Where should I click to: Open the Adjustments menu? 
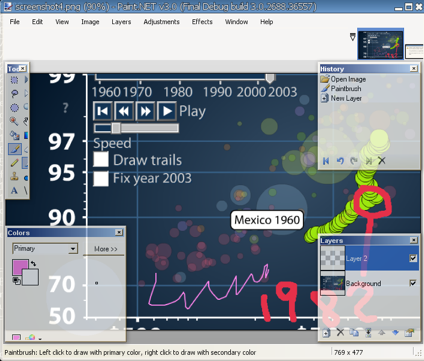click(161, 22)
